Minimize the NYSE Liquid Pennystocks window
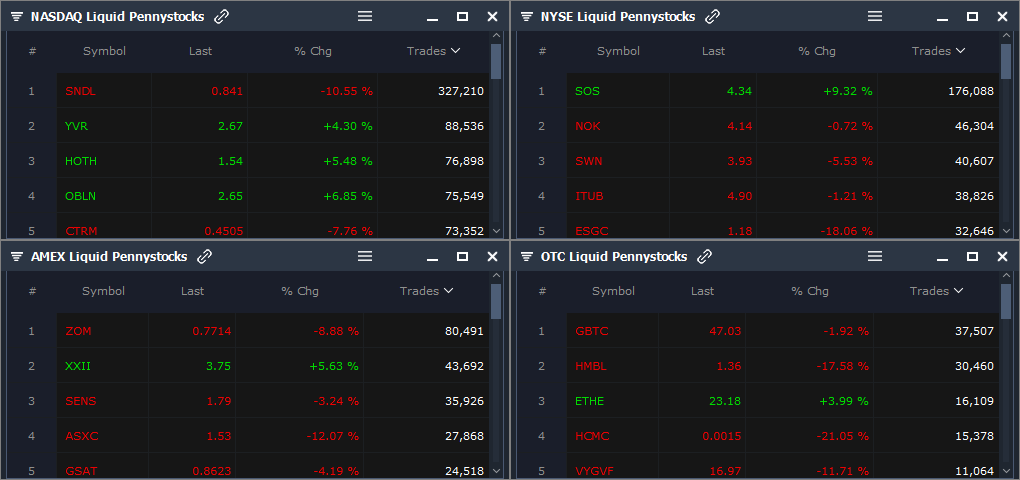The height and width of the screenshot is (480, 1020). tap(942, 20)
